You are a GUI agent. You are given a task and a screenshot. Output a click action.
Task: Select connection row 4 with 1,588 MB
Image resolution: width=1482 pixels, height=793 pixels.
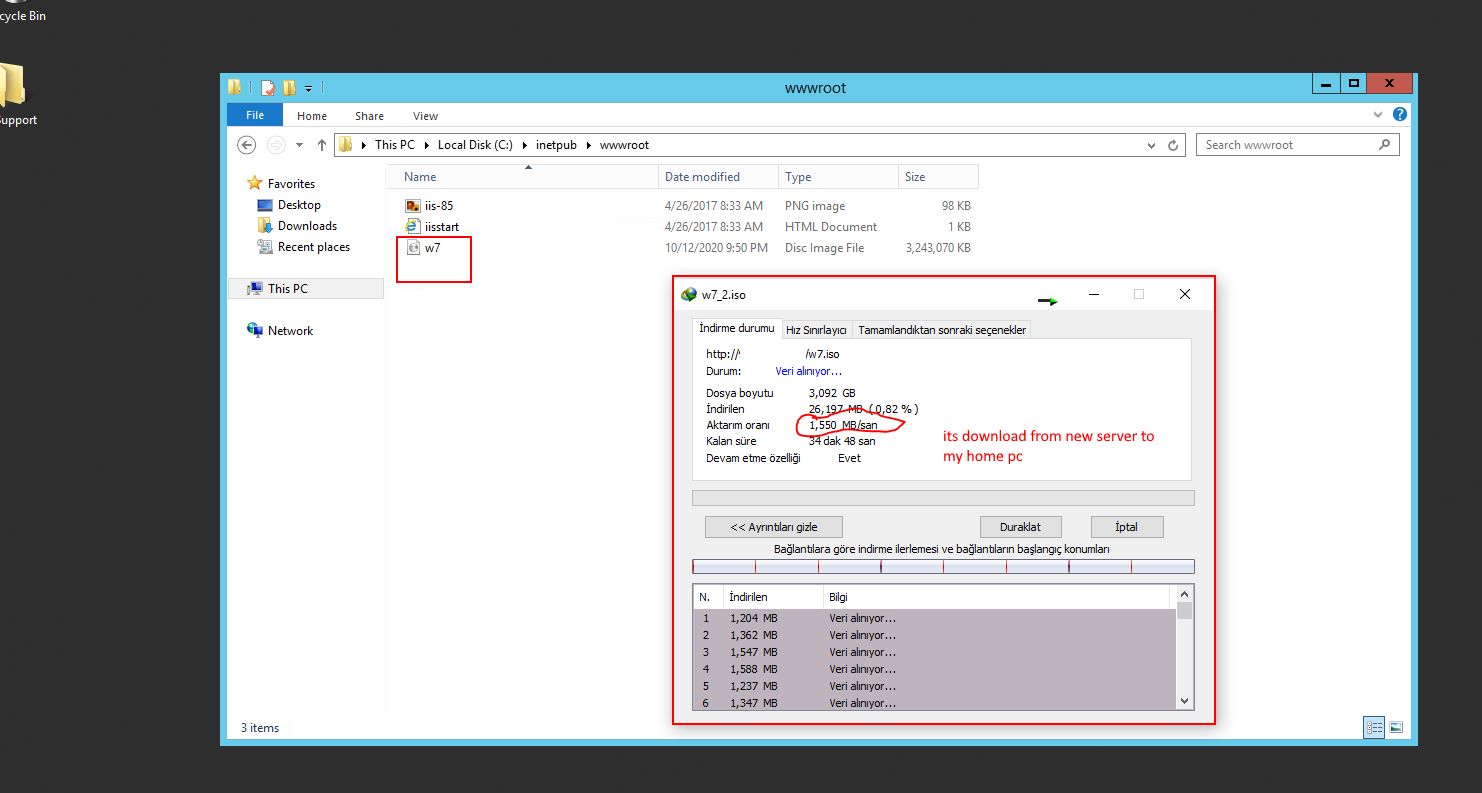click(x=935, y=669)
